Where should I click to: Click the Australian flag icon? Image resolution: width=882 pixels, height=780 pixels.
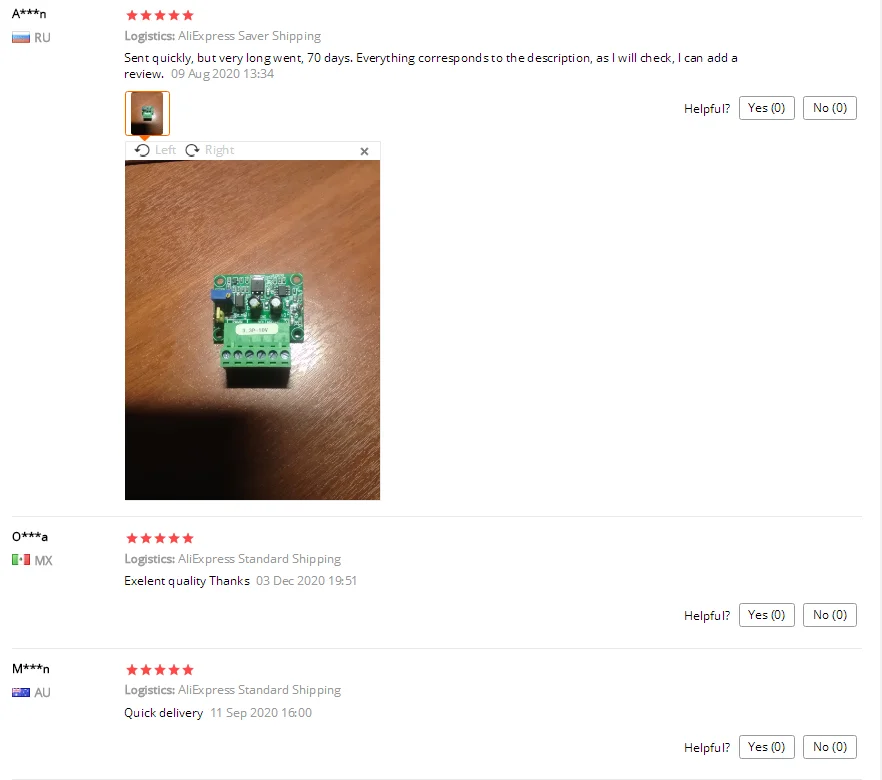[x=21, y=692]
